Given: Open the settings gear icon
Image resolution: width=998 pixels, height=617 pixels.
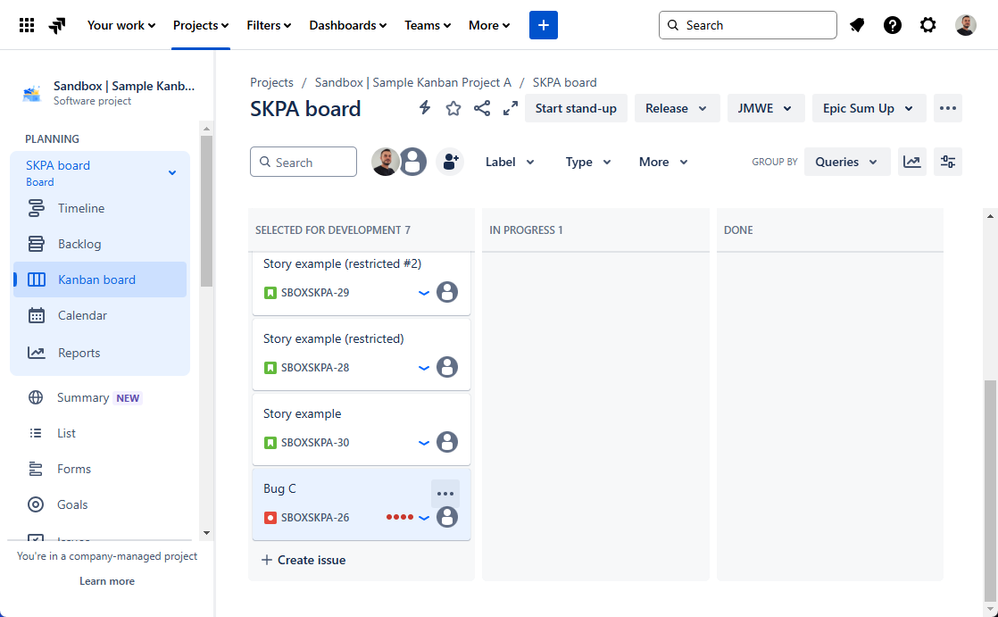Looking at the screenshot, I should coord(928,25).
